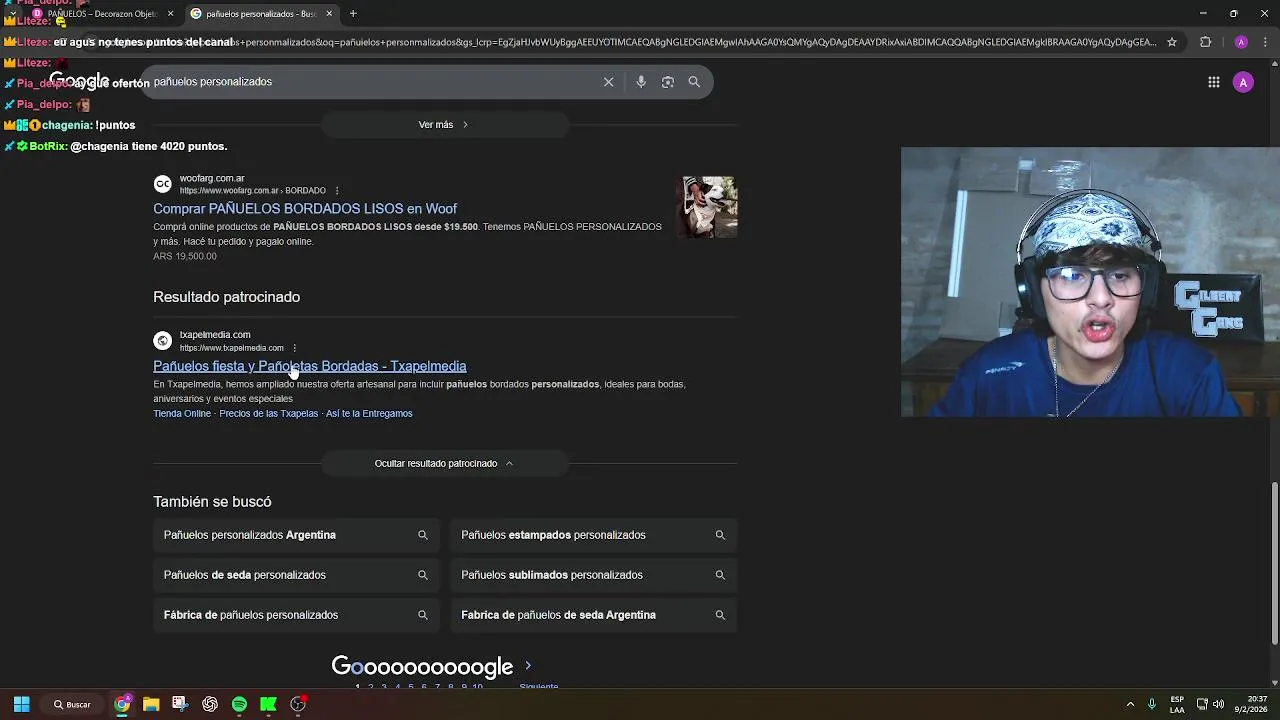Open a new tab with the plus button
The image size is (1280, 720).
coord(353,14)
